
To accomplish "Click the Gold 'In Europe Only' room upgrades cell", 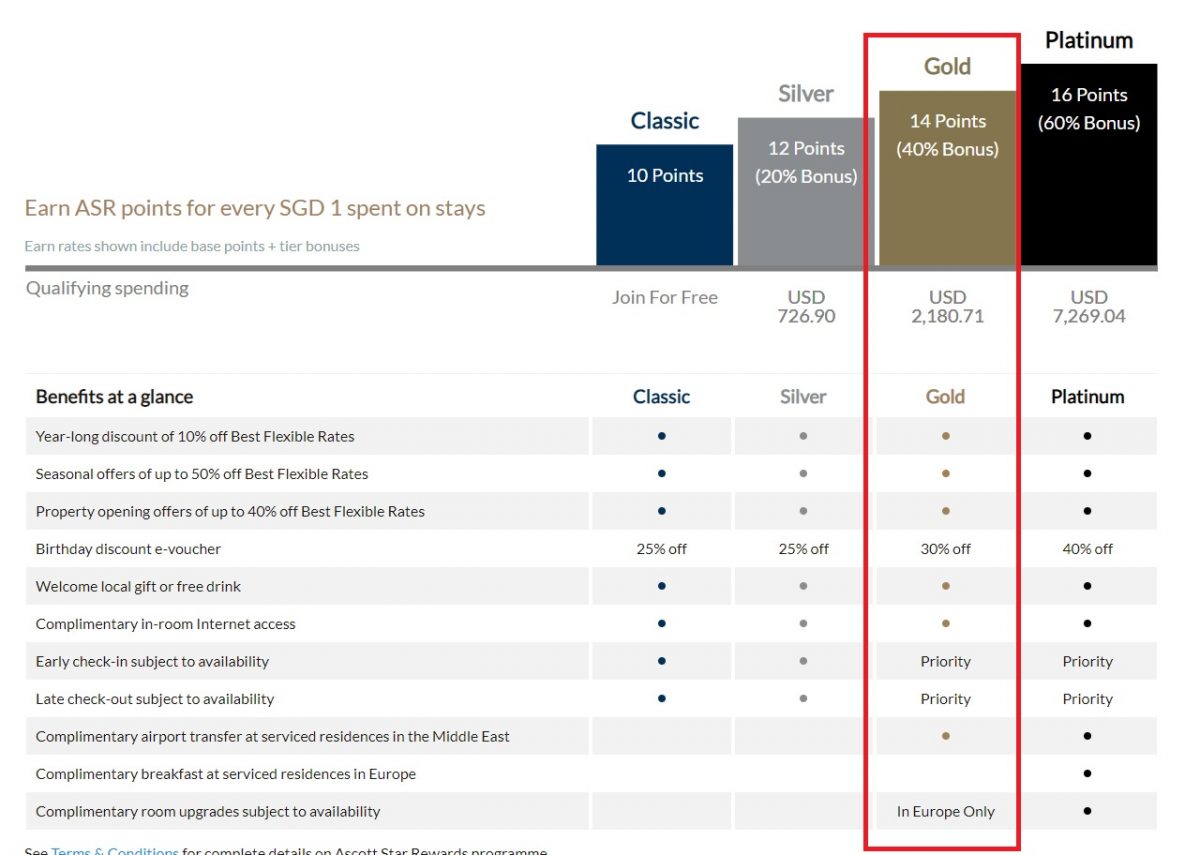I will coord(946,811).
